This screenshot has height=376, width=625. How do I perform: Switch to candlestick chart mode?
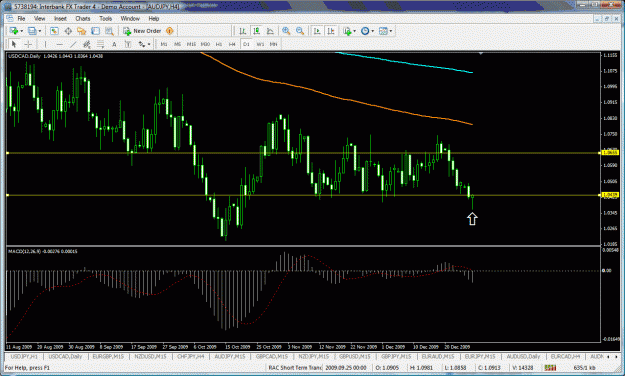(x=256, y=31)
